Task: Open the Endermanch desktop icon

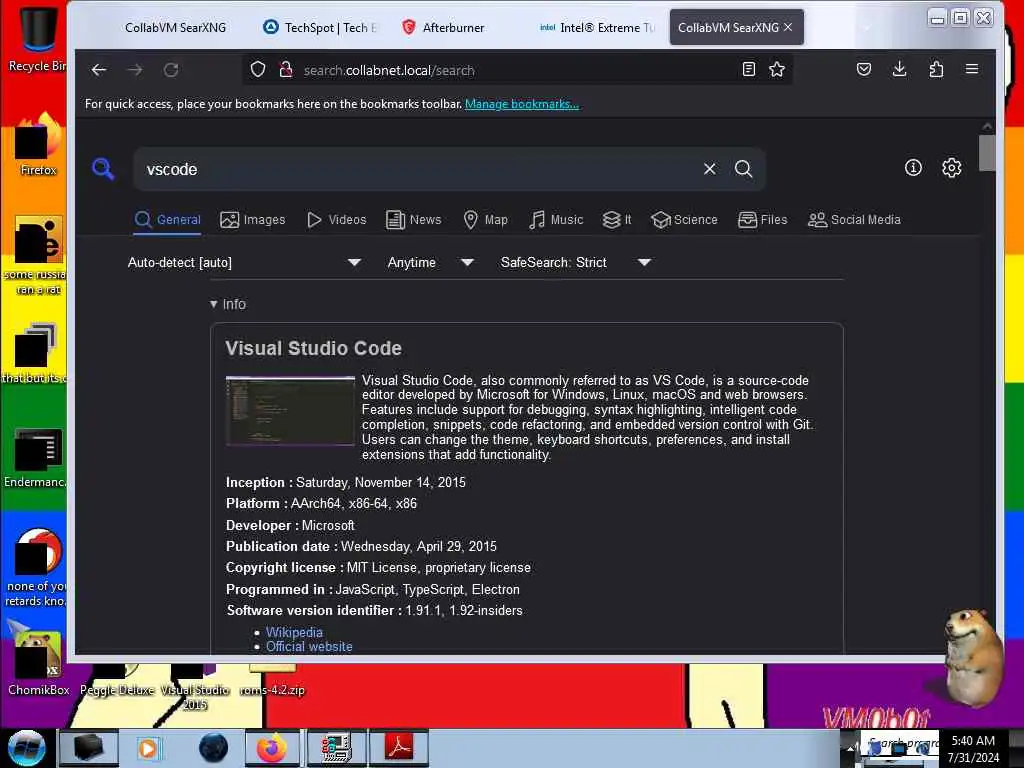Action: pyautogui.click(x=35, y=457)
